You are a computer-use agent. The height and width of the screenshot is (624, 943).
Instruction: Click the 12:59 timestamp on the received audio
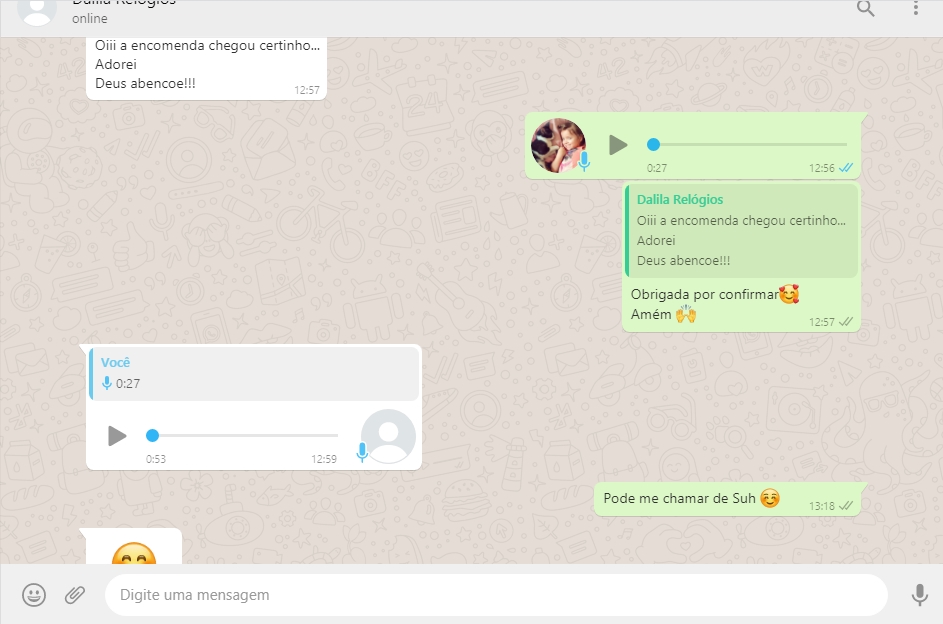click(x=324, y=459)
